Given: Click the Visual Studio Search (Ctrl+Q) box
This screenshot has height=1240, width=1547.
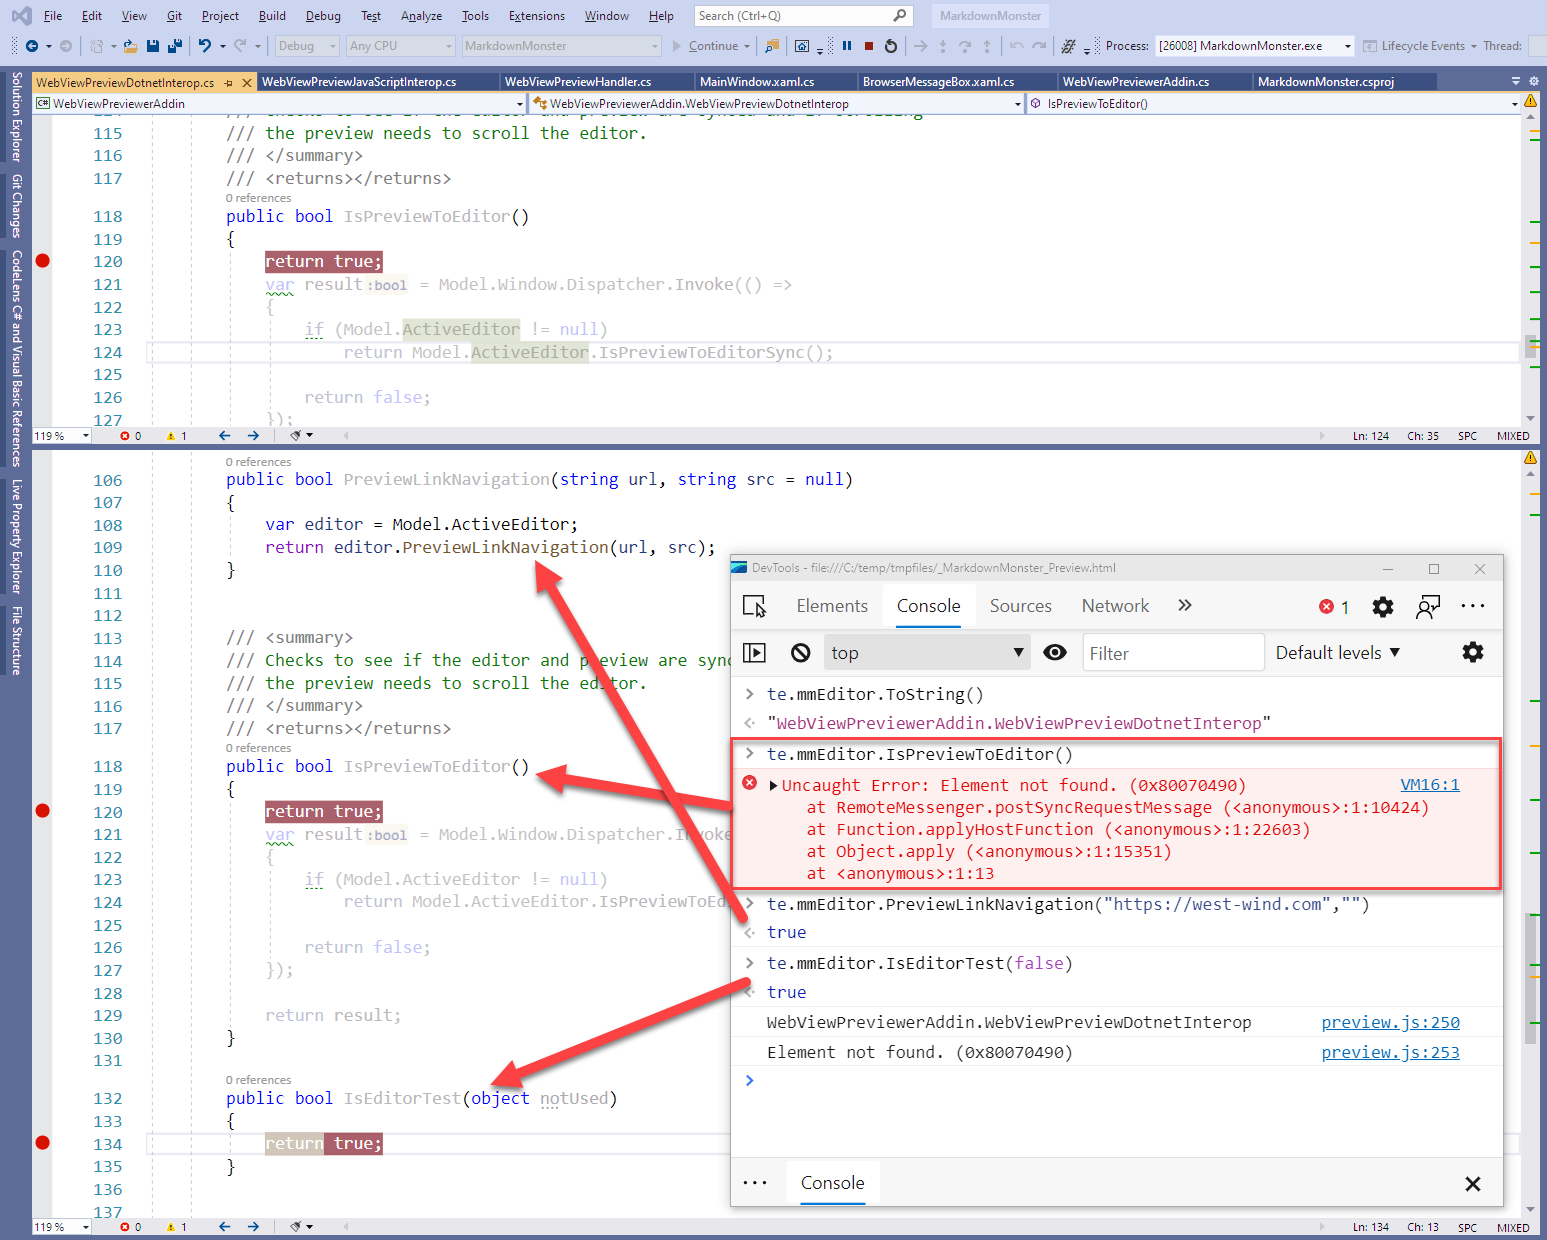Looking at the screenshot, I should coord(803,16).
